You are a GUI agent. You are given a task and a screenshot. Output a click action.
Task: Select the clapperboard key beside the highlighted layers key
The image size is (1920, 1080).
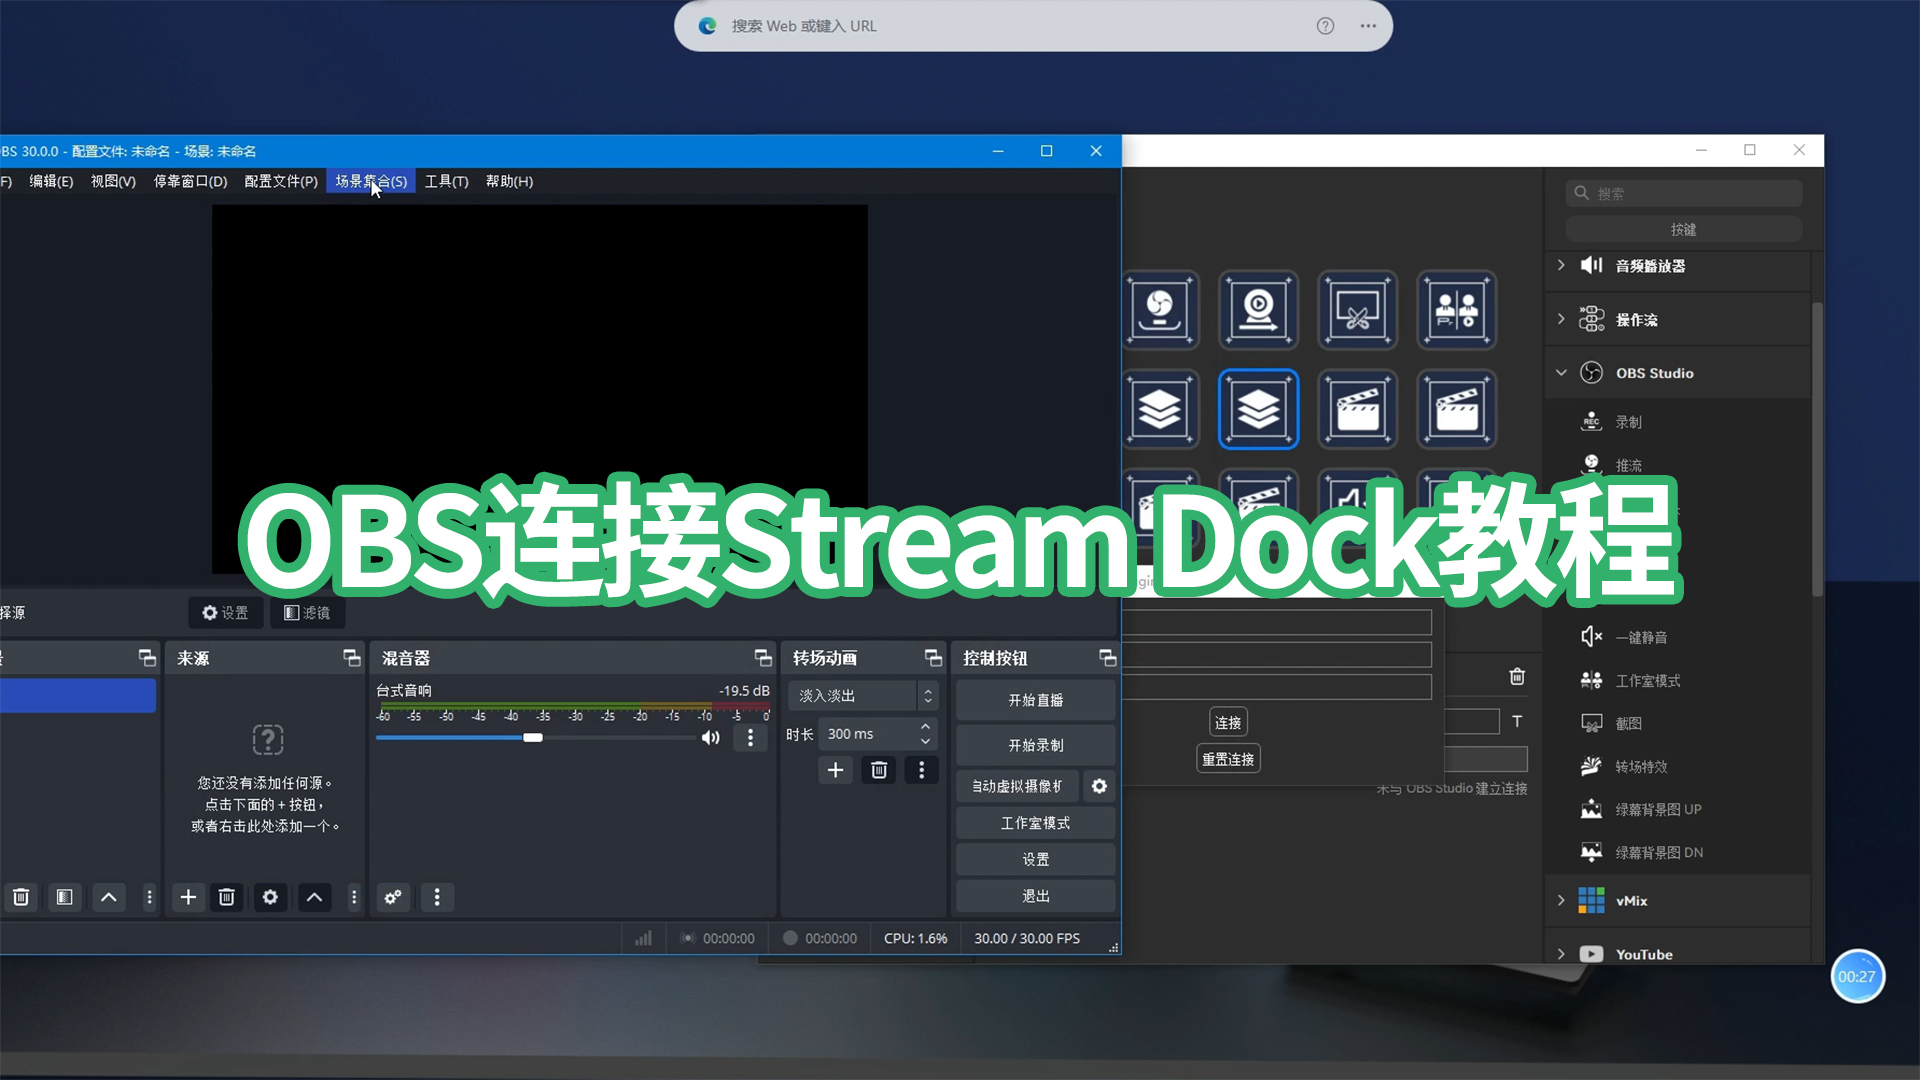tap(1357, 409)
